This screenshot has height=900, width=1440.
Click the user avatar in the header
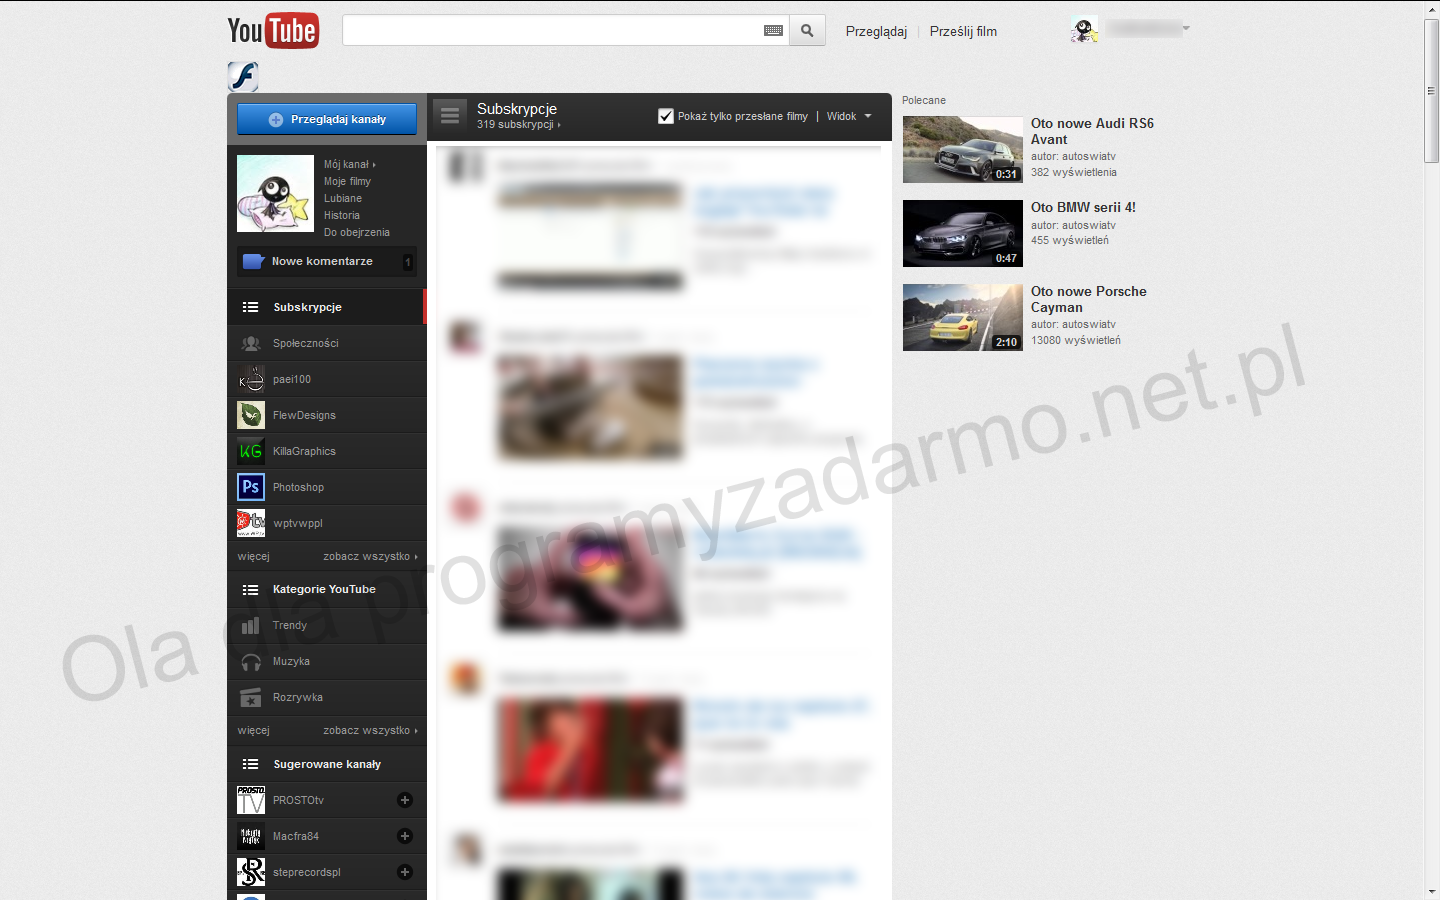coord(1084,30)
